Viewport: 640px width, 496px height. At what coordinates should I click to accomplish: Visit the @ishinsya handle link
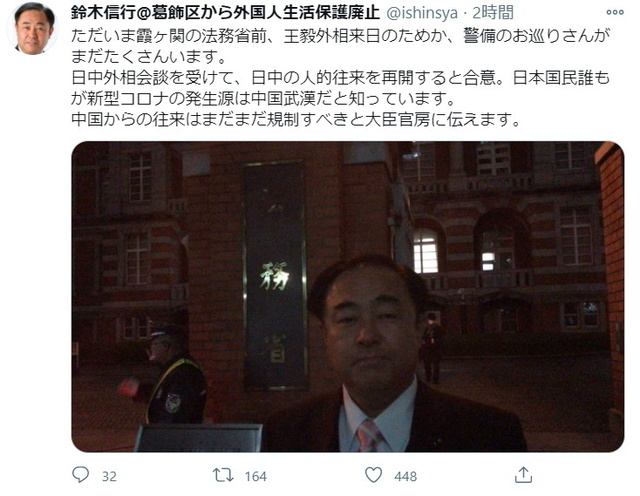422,13
